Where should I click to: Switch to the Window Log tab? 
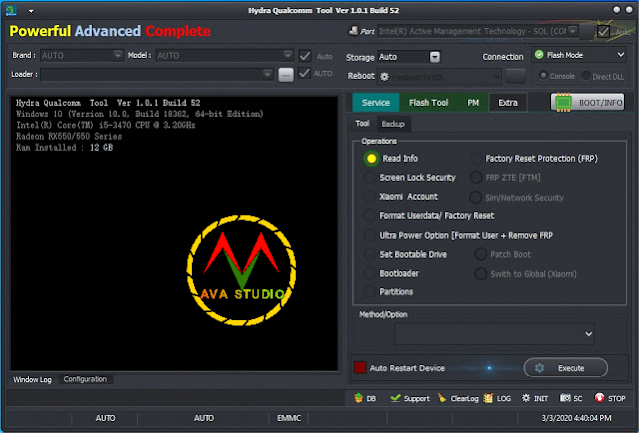point(32,379)
